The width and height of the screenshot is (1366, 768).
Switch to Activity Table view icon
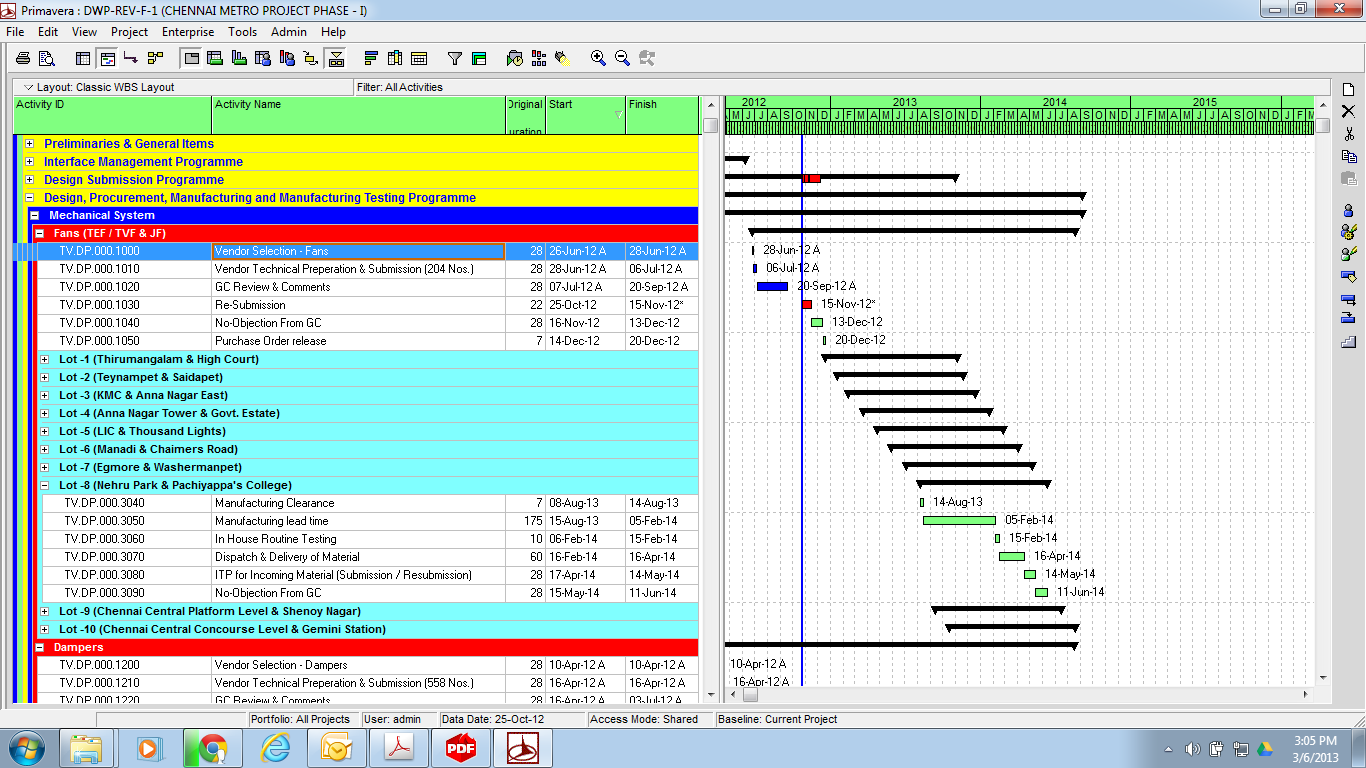(x=83, y=58)
